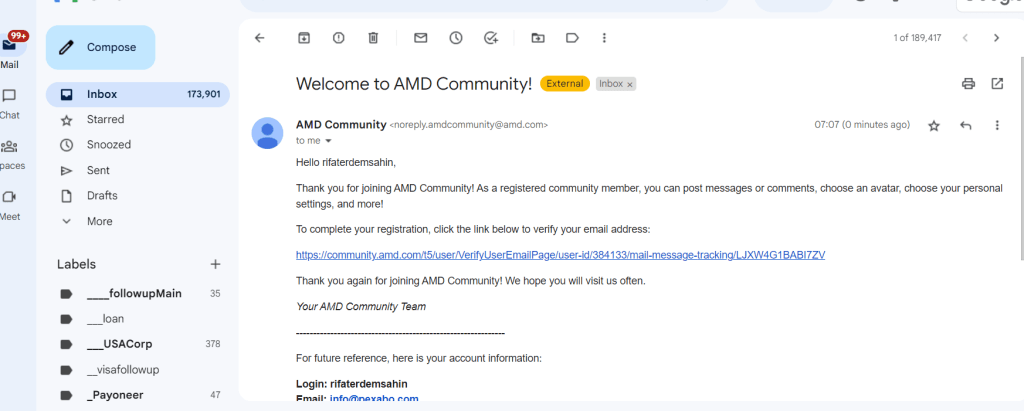1024x411 pixels.
Task: Click the AMD Community sender avatar
Action: tap(267, 133)
